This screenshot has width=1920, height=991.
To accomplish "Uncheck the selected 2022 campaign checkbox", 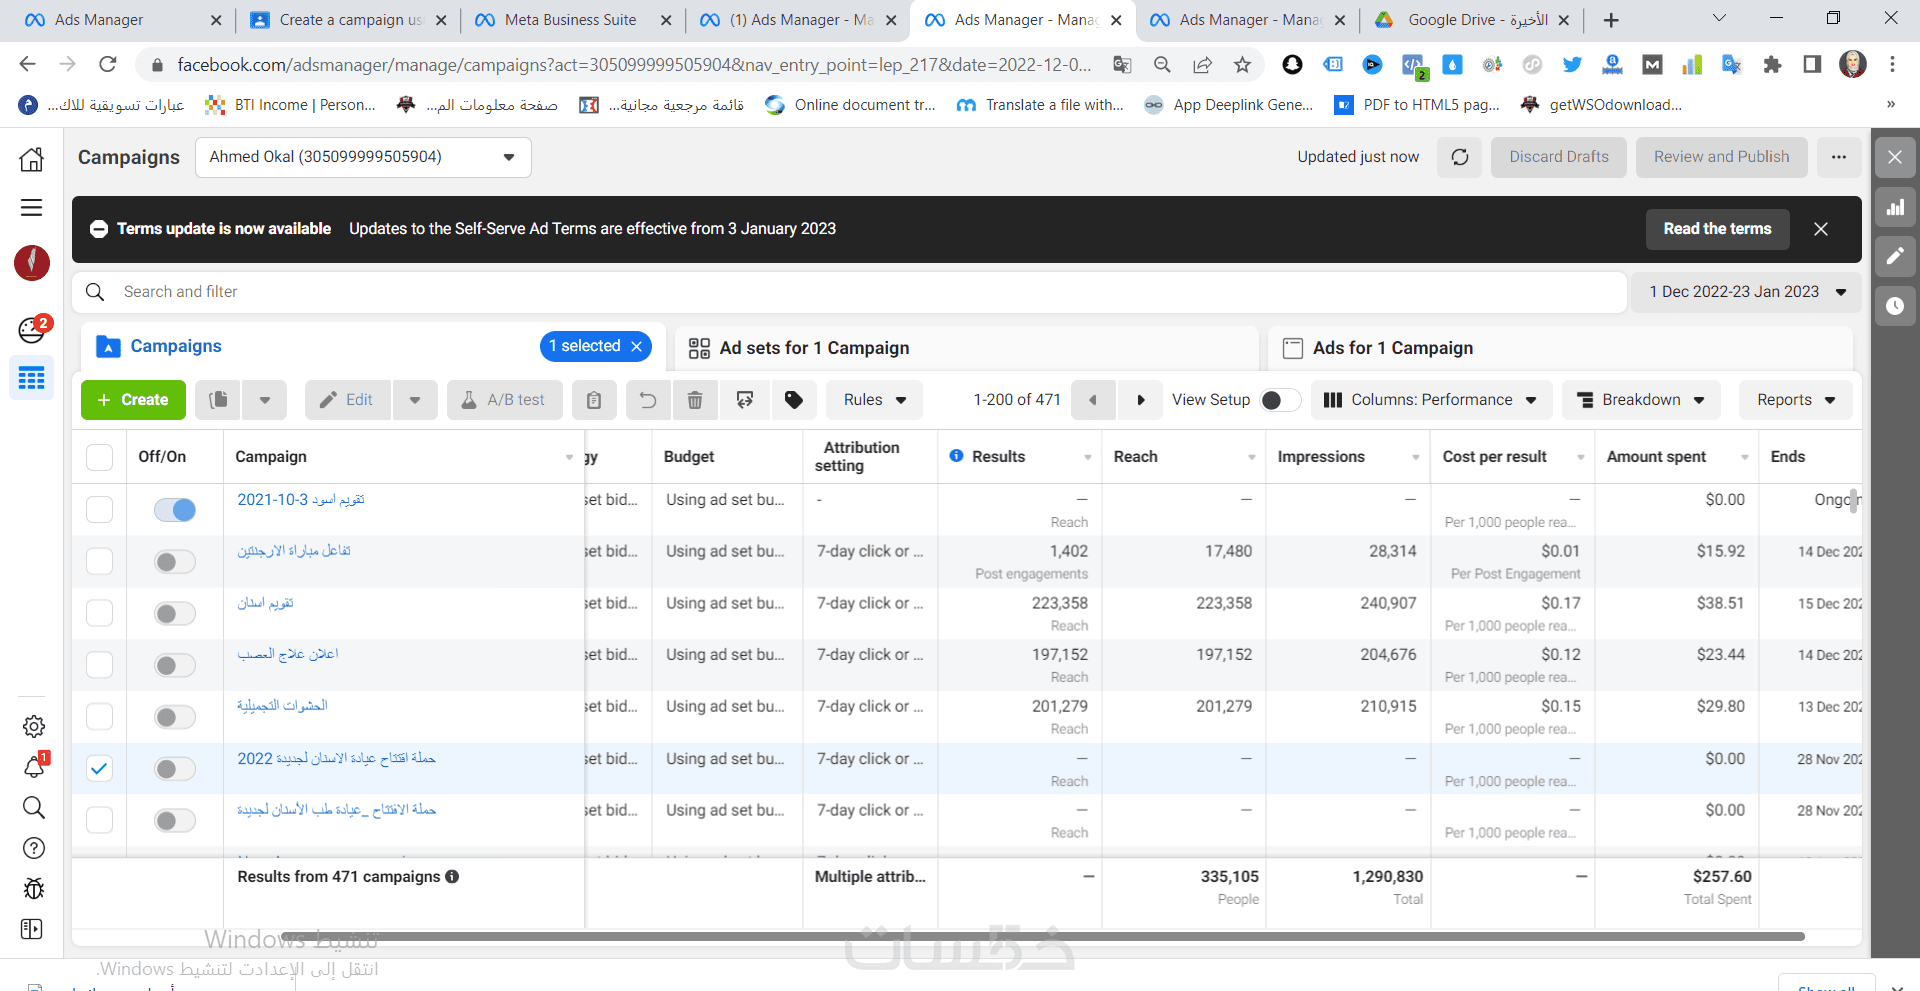I will pos(99,768).
